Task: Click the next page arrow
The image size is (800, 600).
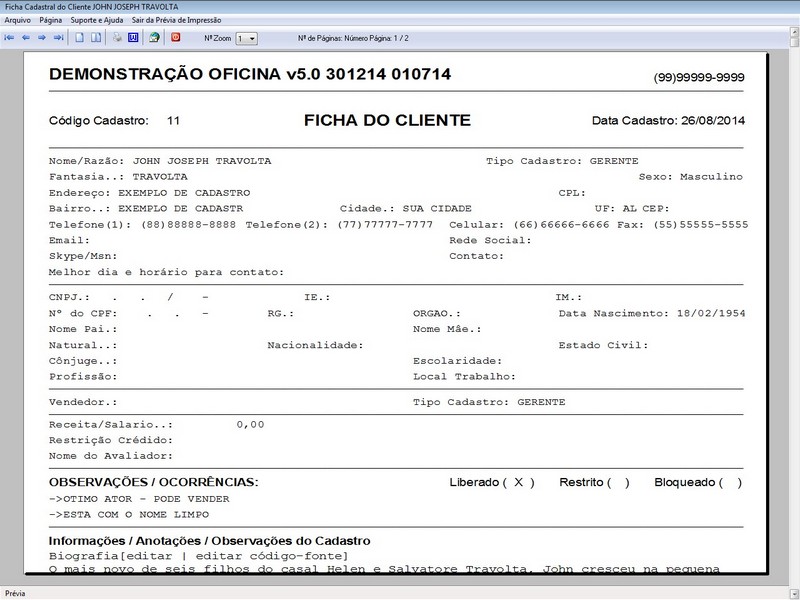Action: (x=42, y=38)
